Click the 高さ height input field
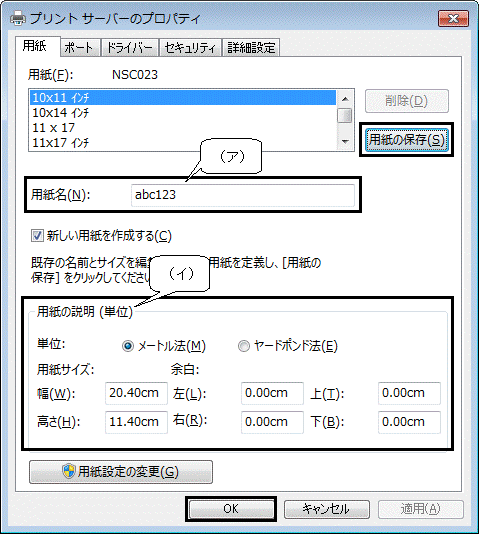 click(x=136, y=422)
